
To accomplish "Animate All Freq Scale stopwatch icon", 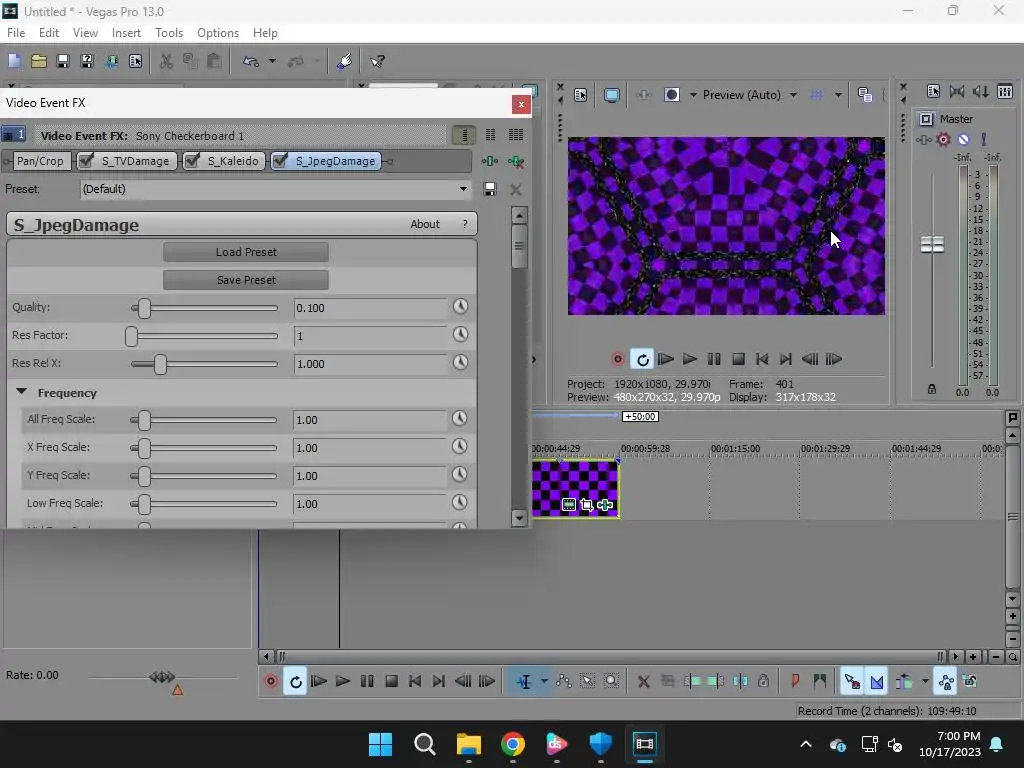I will [x=460, y=419].
